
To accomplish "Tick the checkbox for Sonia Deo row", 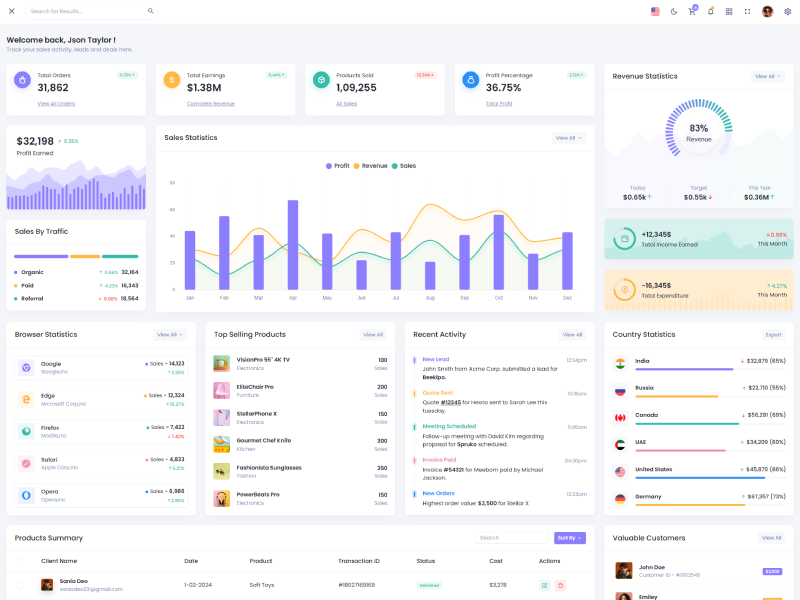I will tap(20, 585).
